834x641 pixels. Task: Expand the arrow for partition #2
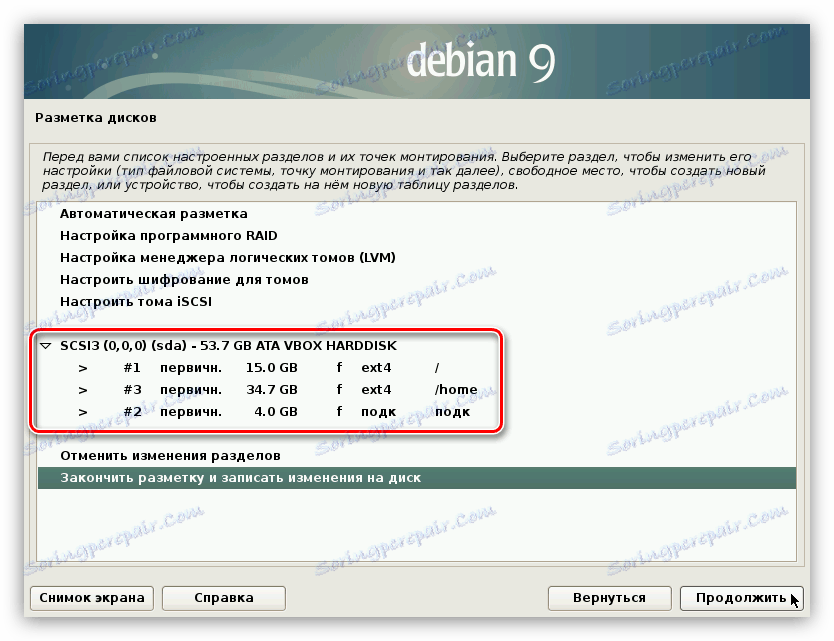click(x=83, y=412)
